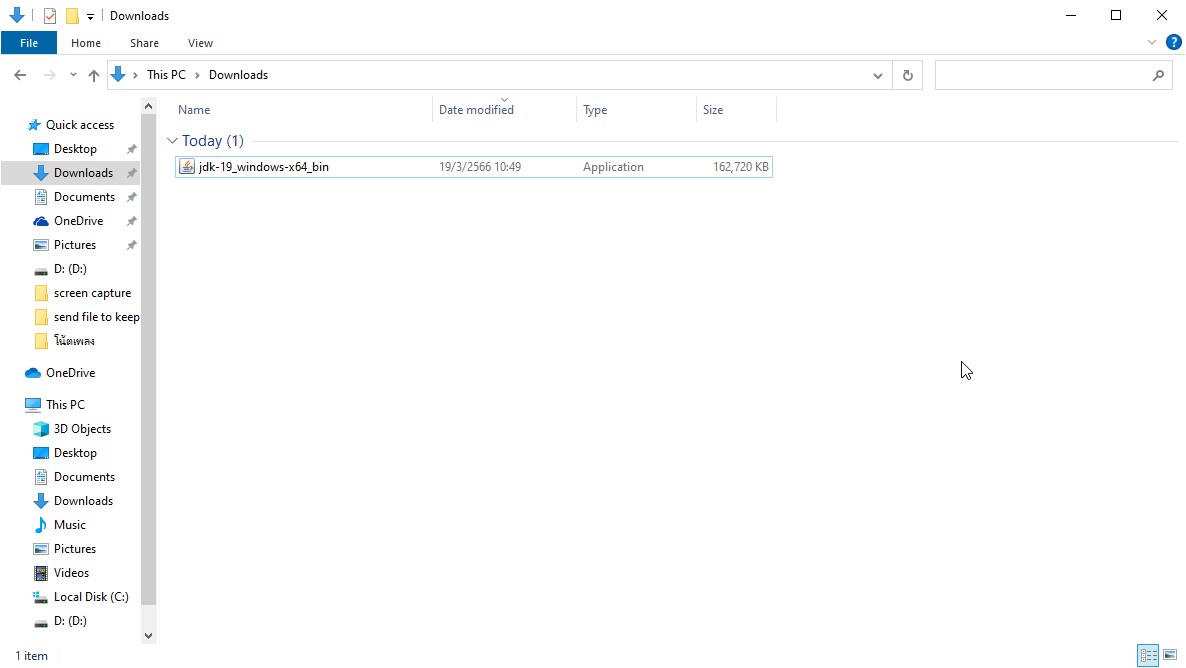Switch to Large icons view icon

[1170, 655]
